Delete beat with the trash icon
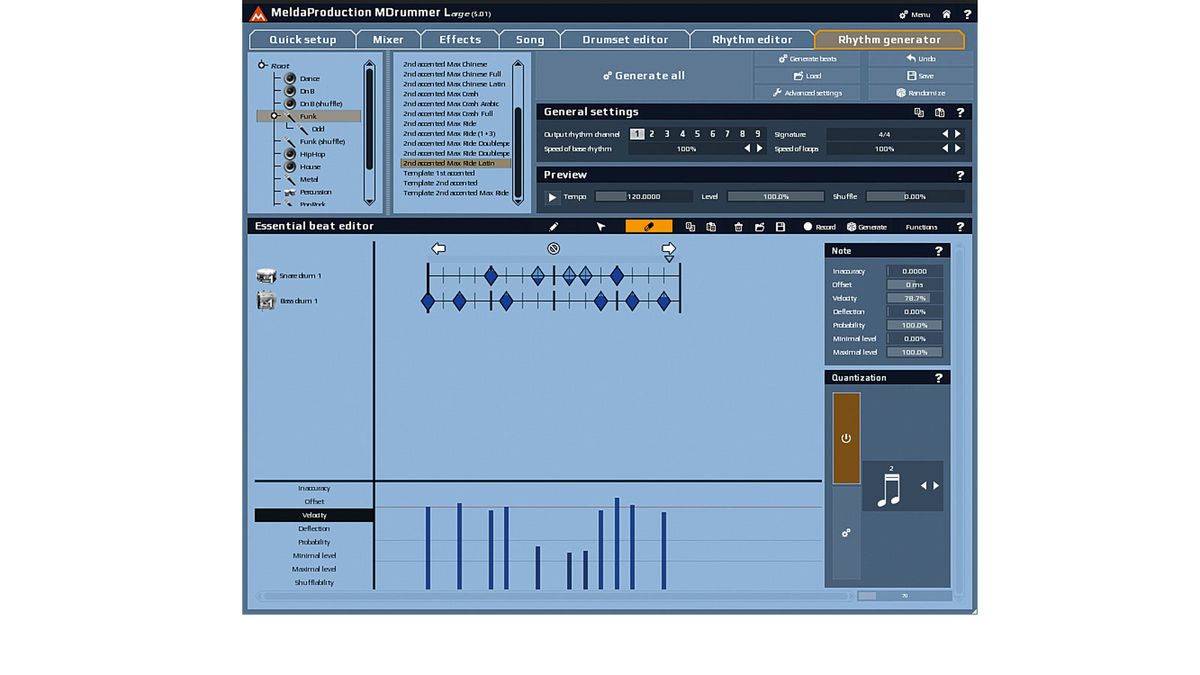This screenshot has height=675, width=1200. click(x=738, y=227)
